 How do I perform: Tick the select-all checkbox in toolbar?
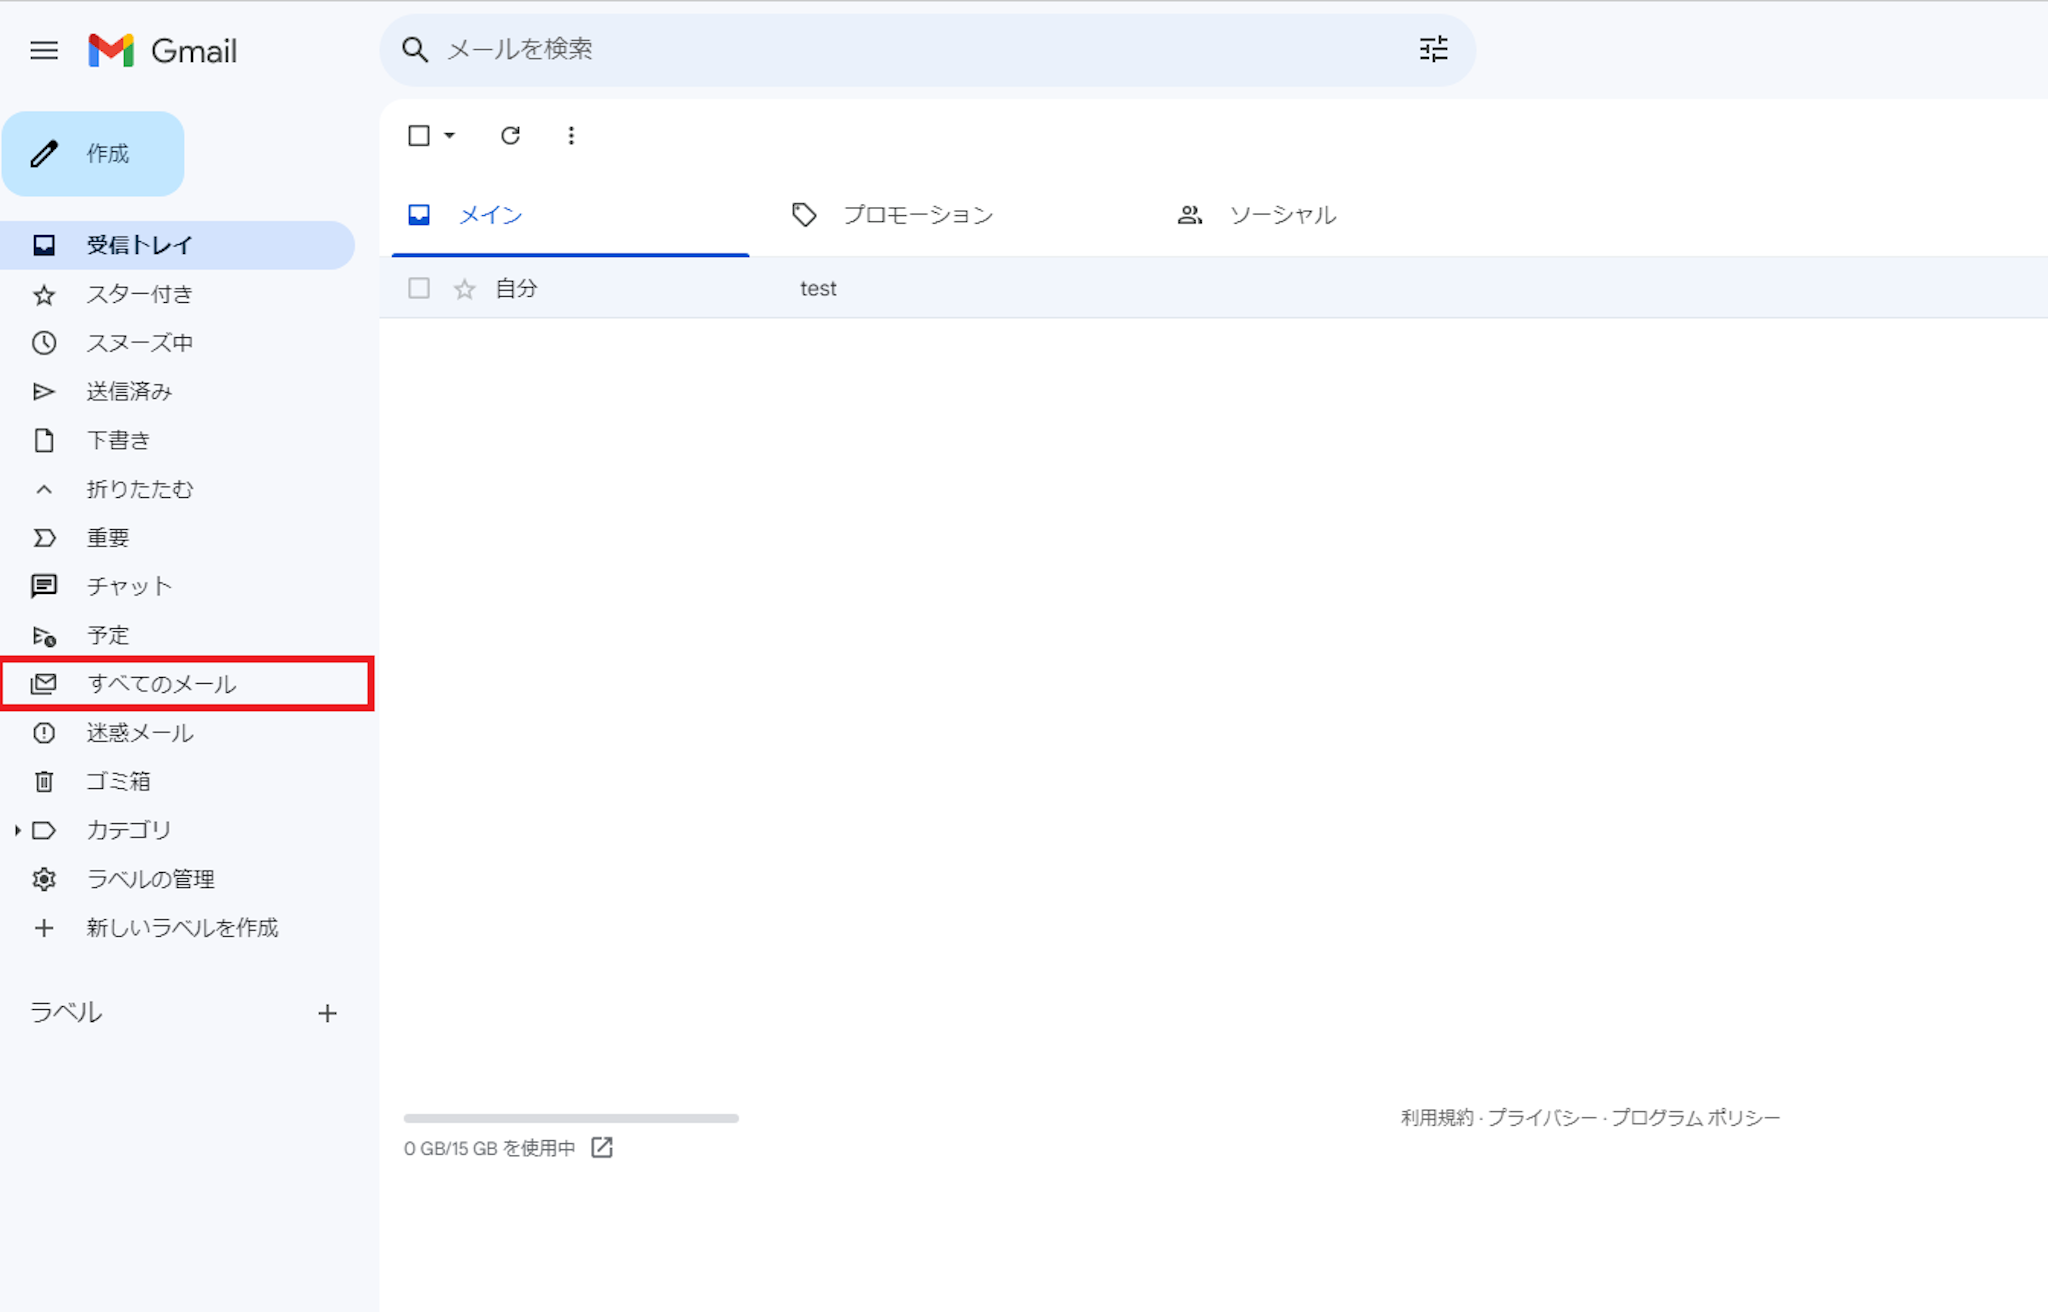point(419,135)
